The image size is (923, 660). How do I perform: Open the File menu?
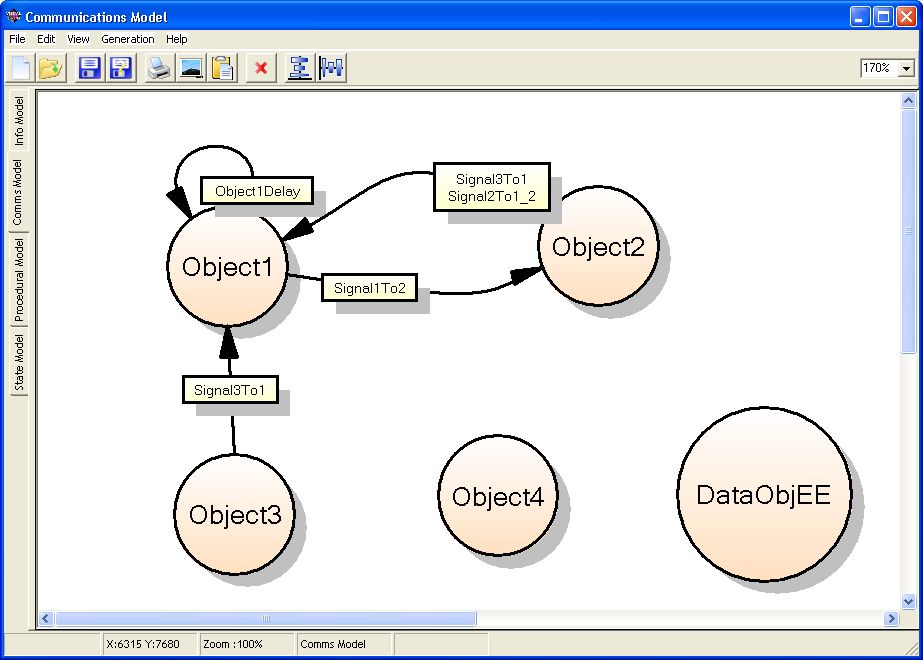[17, 39]
